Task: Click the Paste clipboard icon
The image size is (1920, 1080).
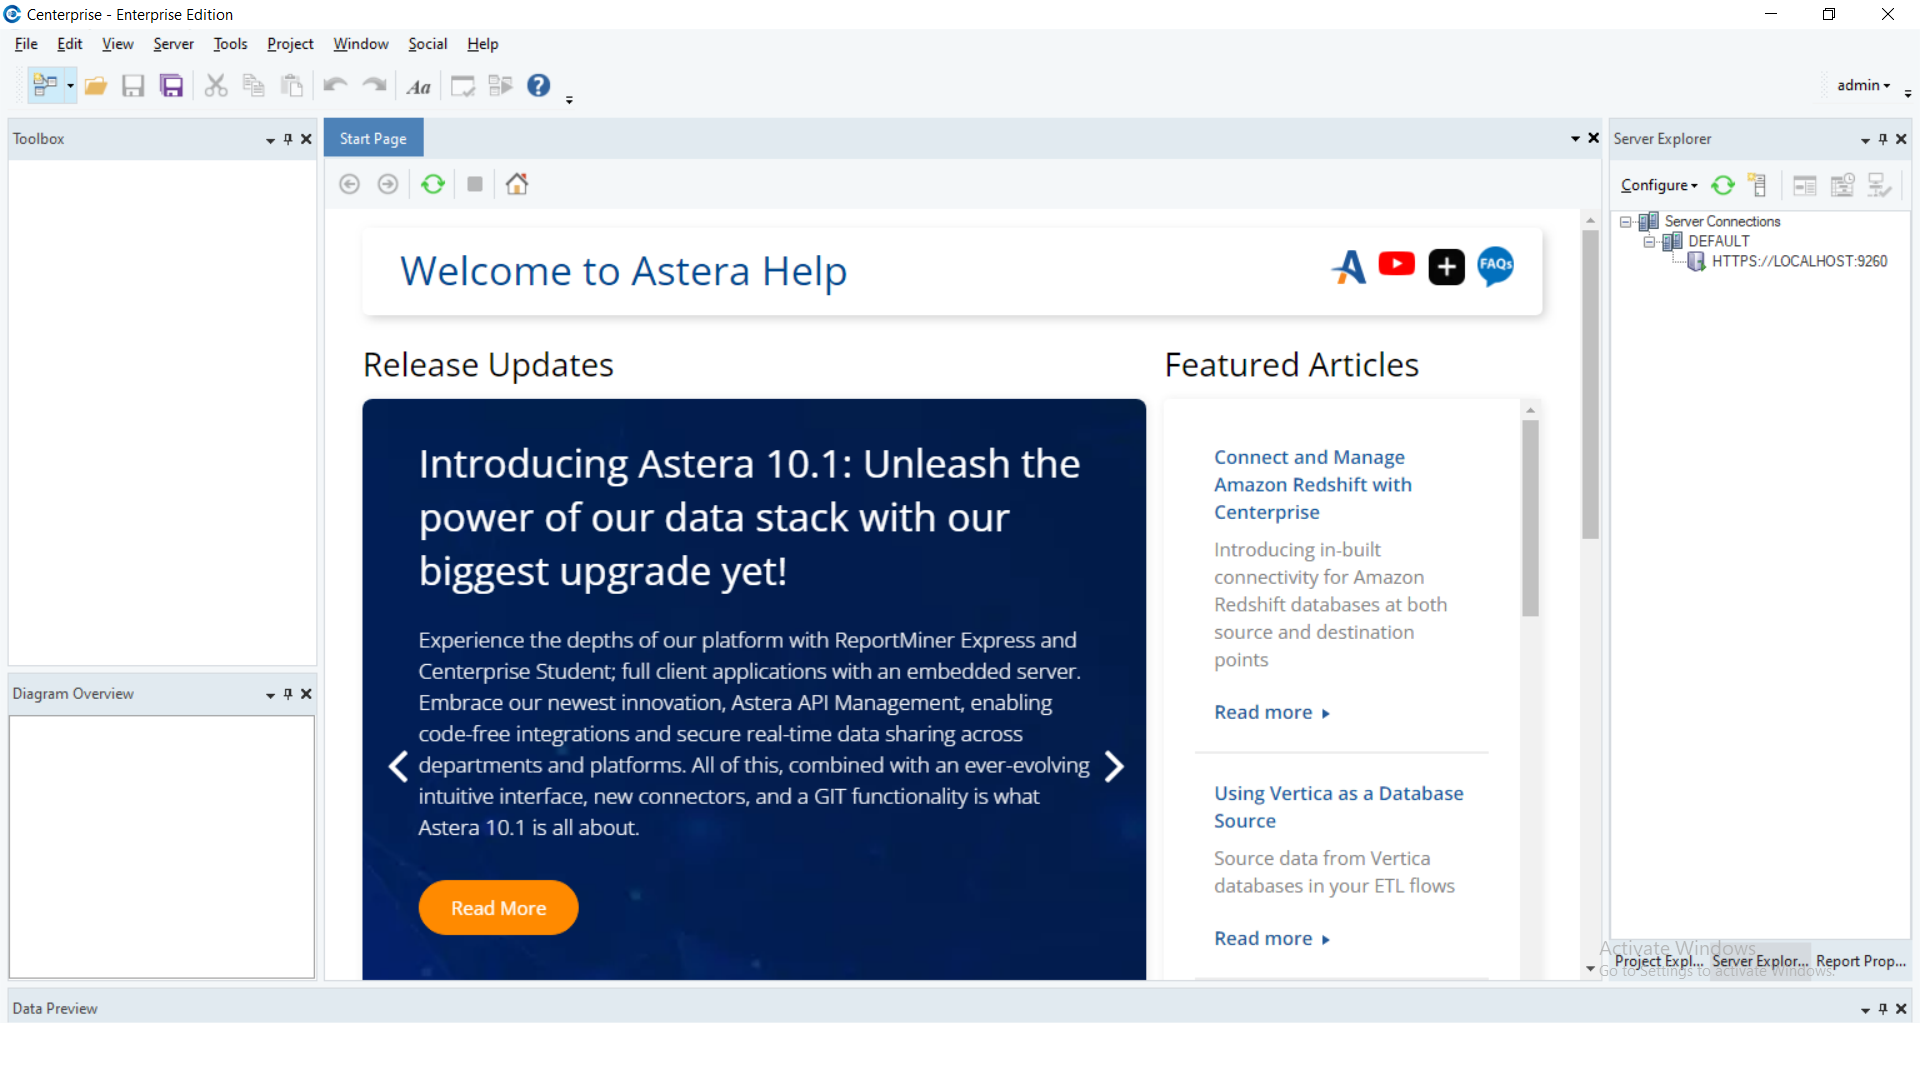Action: tap(292, 85)
